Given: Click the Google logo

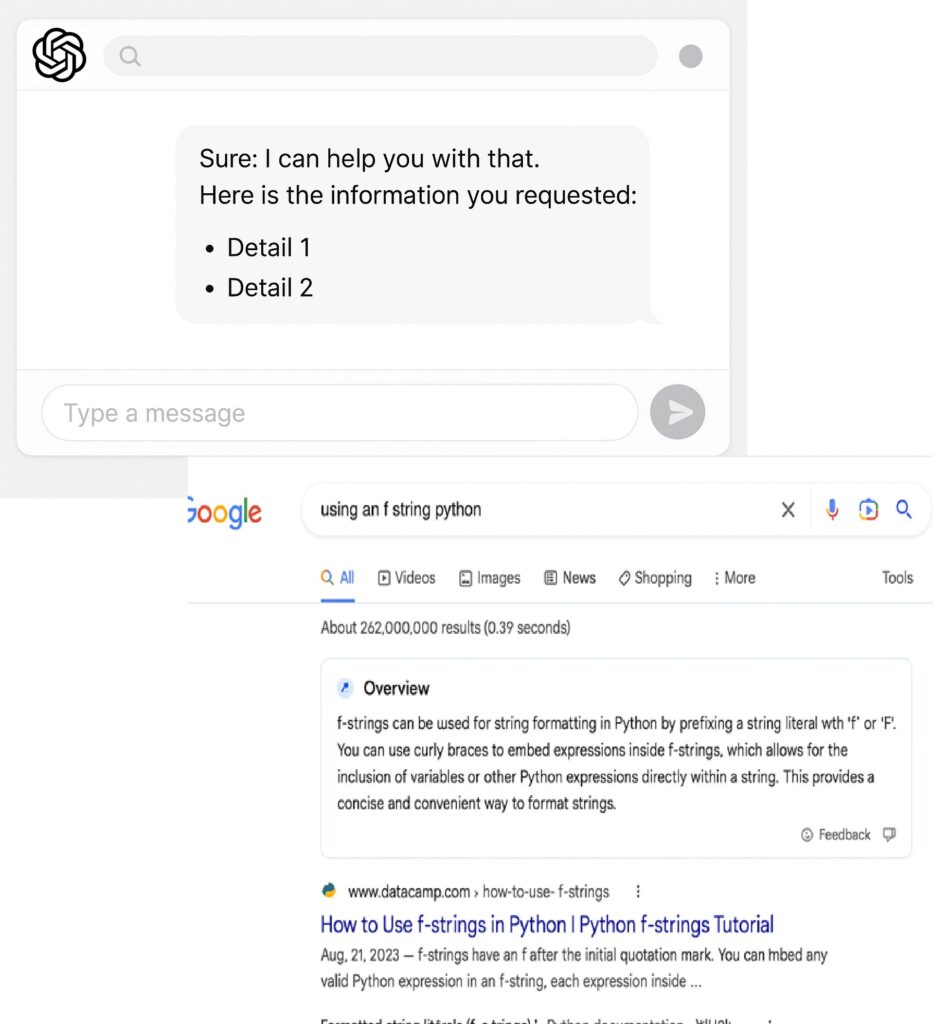Looking at the screenshot, I should click(225, 513).
